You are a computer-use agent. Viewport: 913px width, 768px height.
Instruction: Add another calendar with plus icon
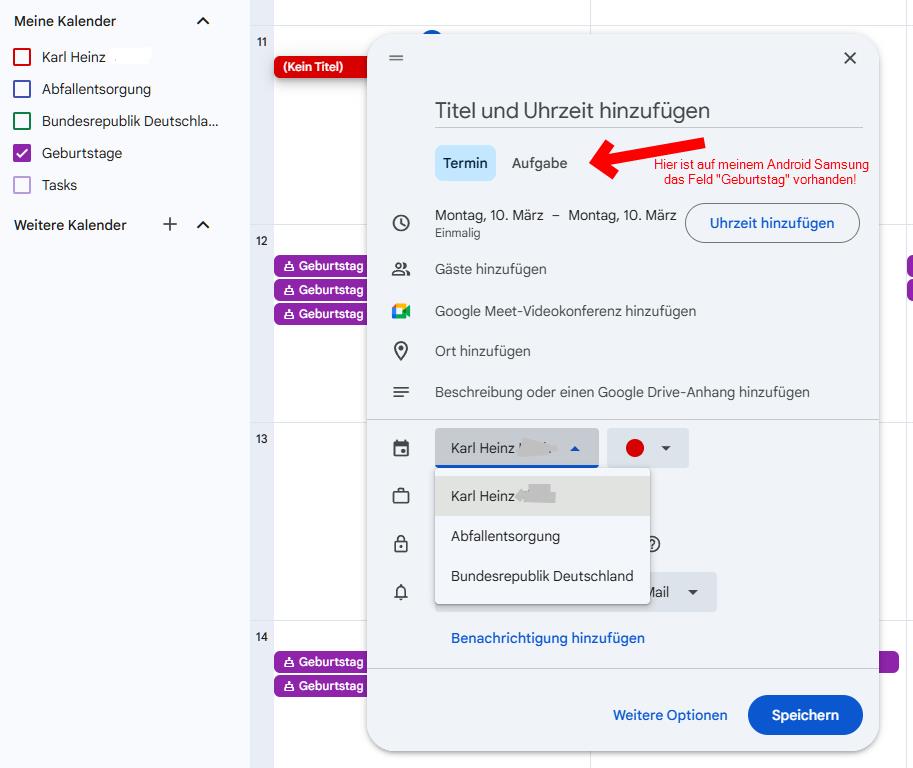pos(170,224)
